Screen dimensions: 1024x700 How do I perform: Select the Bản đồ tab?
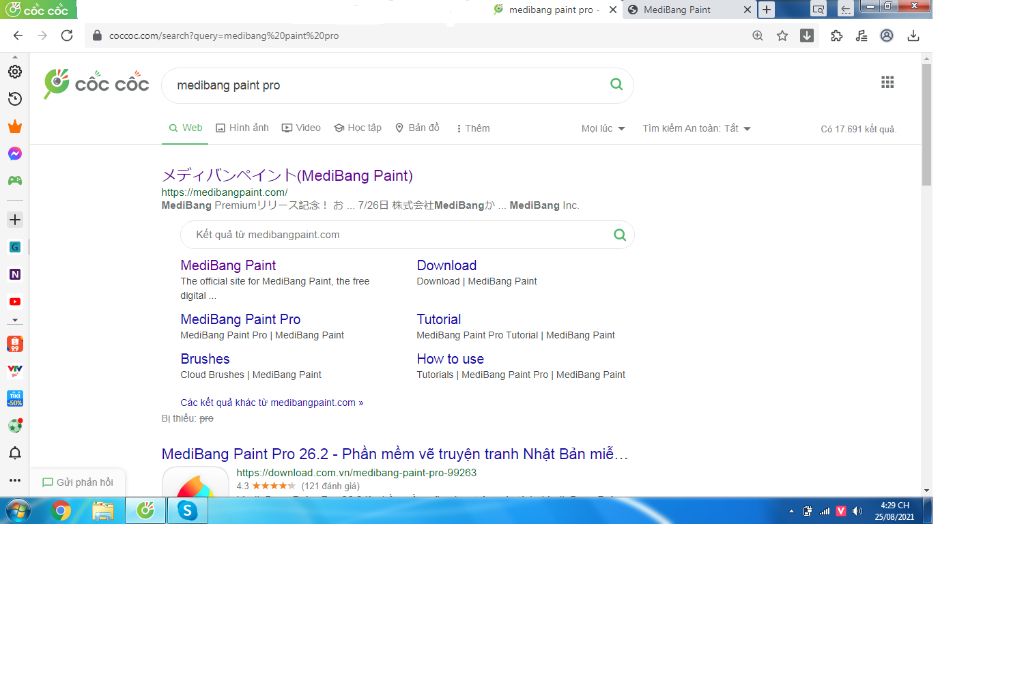417,128
